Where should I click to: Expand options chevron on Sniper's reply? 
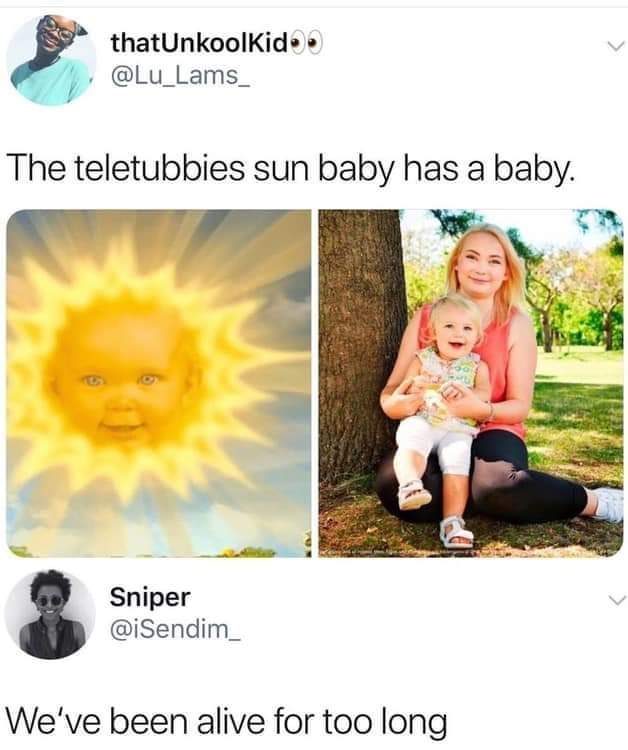click(x=616, y=599)
